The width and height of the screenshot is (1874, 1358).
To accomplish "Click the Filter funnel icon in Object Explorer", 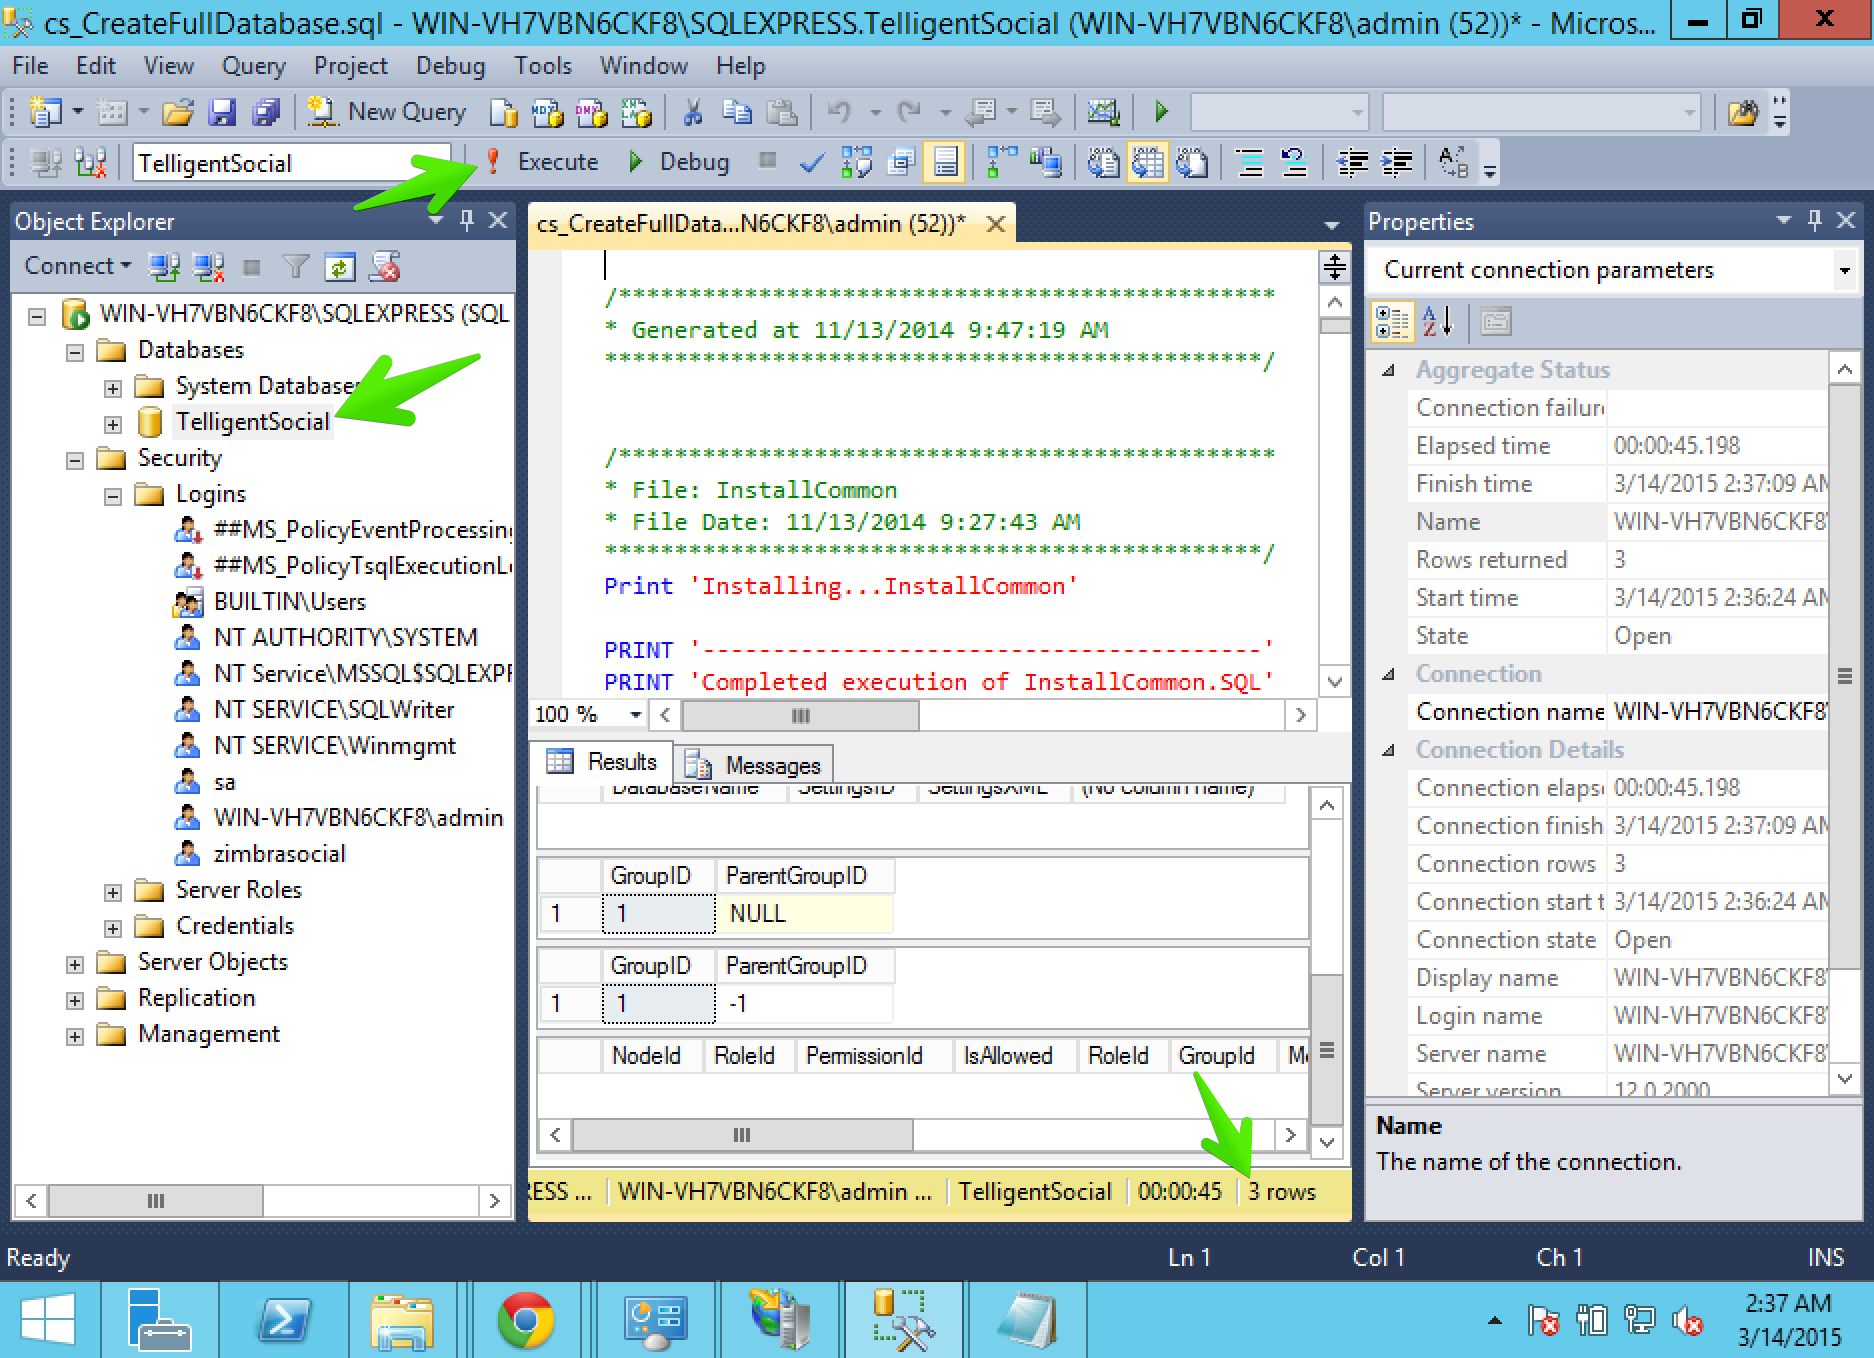I will (x=295, y=267).
